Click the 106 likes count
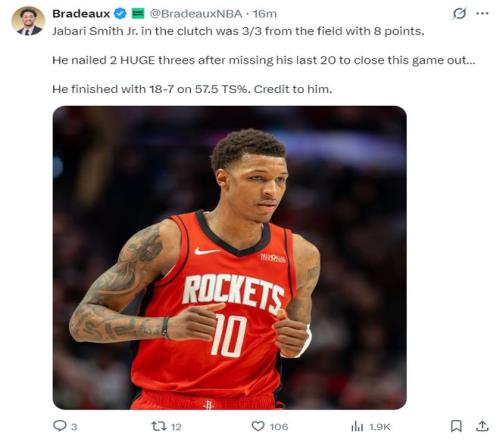This screenshot has height=440, width=500. coord(279,427)
